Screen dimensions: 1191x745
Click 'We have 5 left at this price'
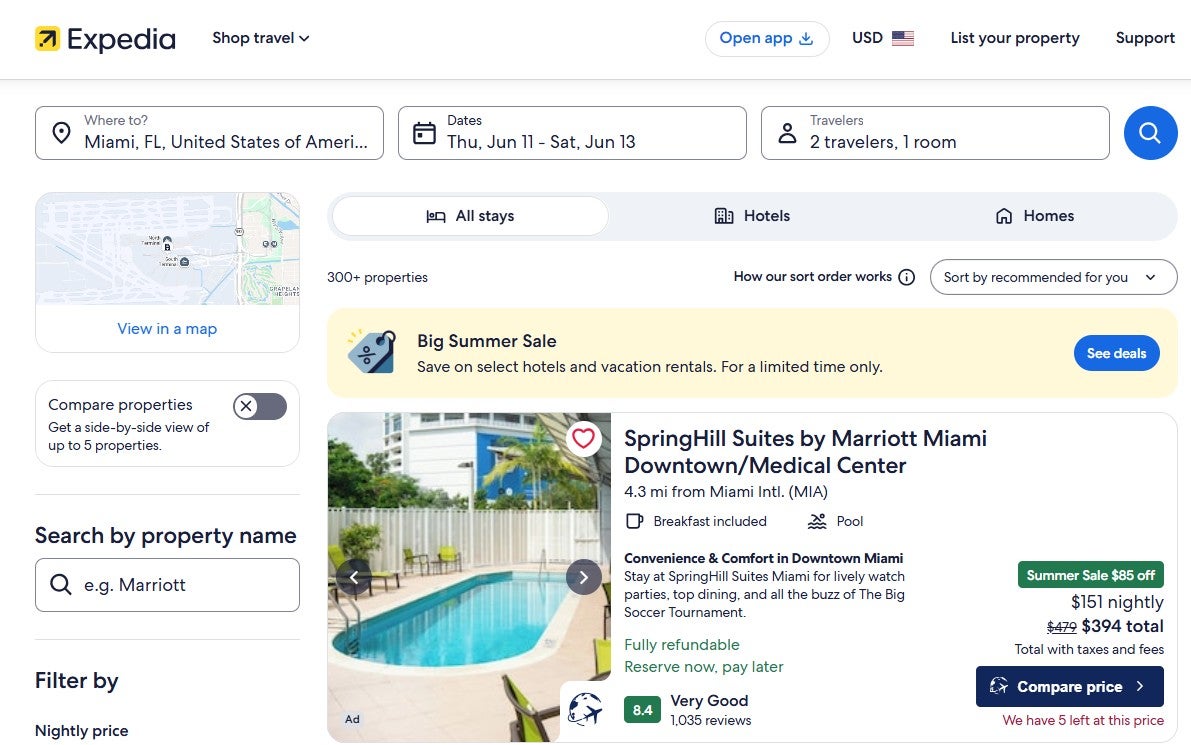point(1082,720)
